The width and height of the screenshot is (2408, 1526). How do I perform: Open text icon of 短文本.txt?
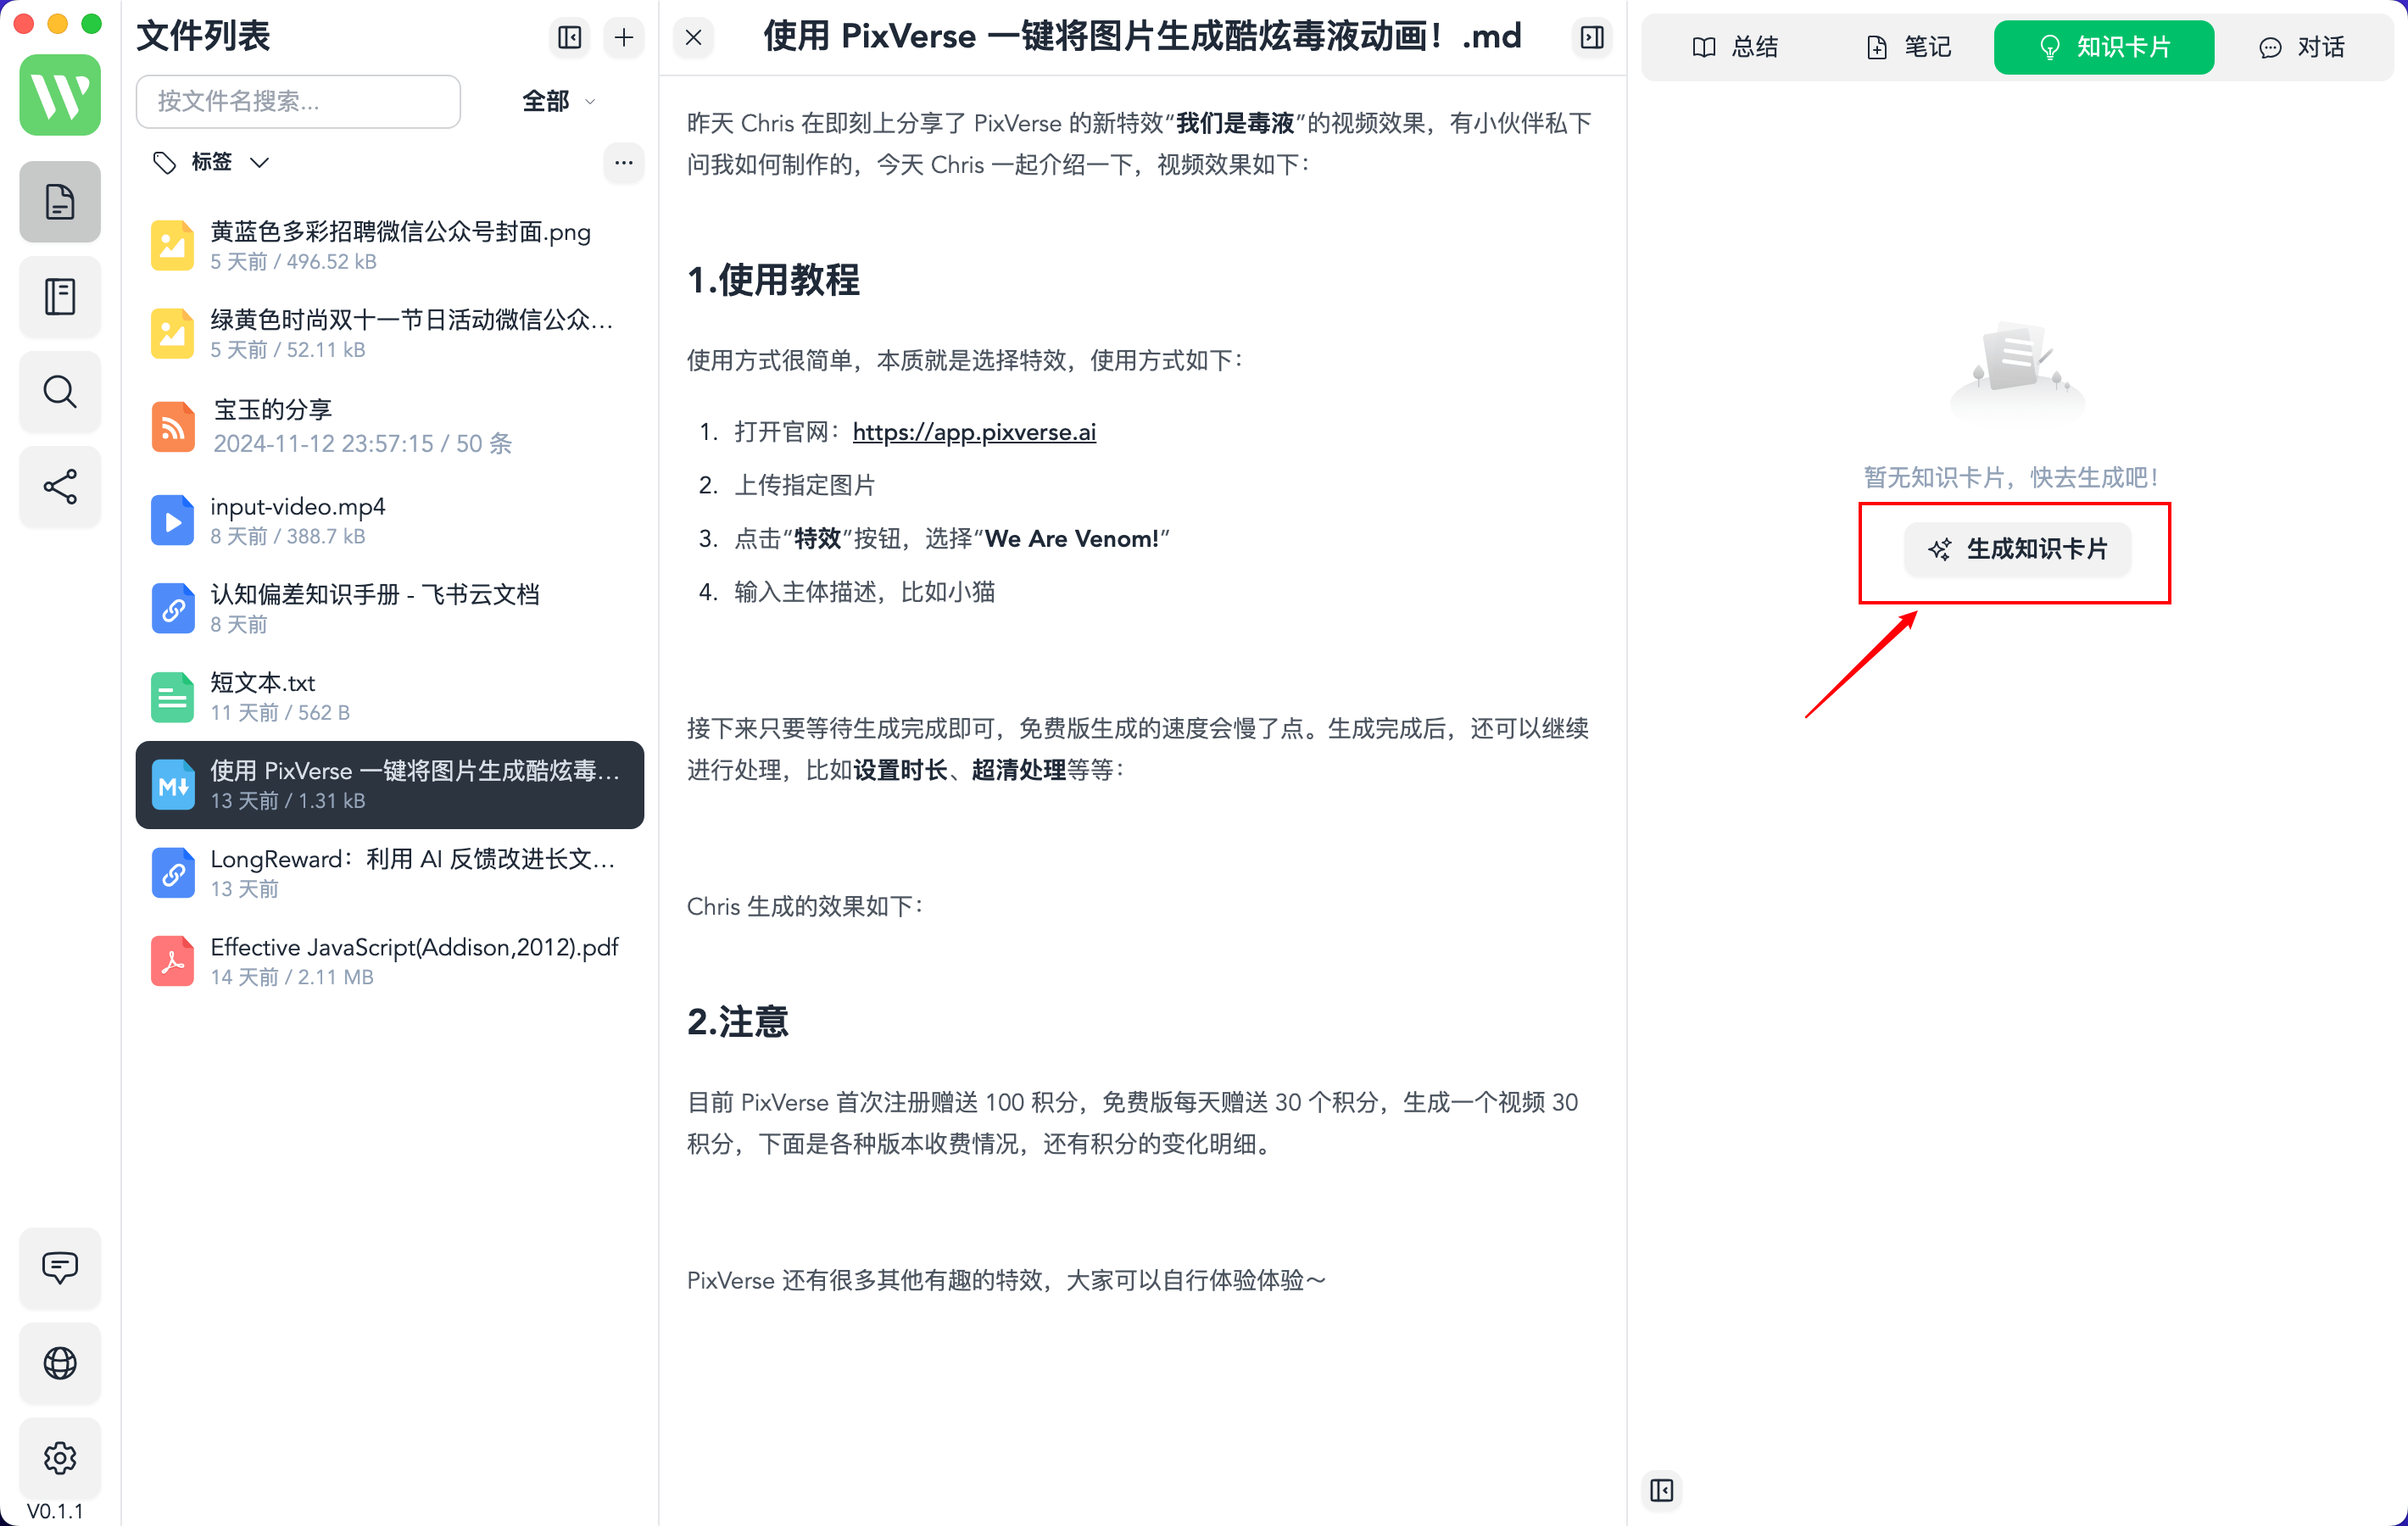173,697
